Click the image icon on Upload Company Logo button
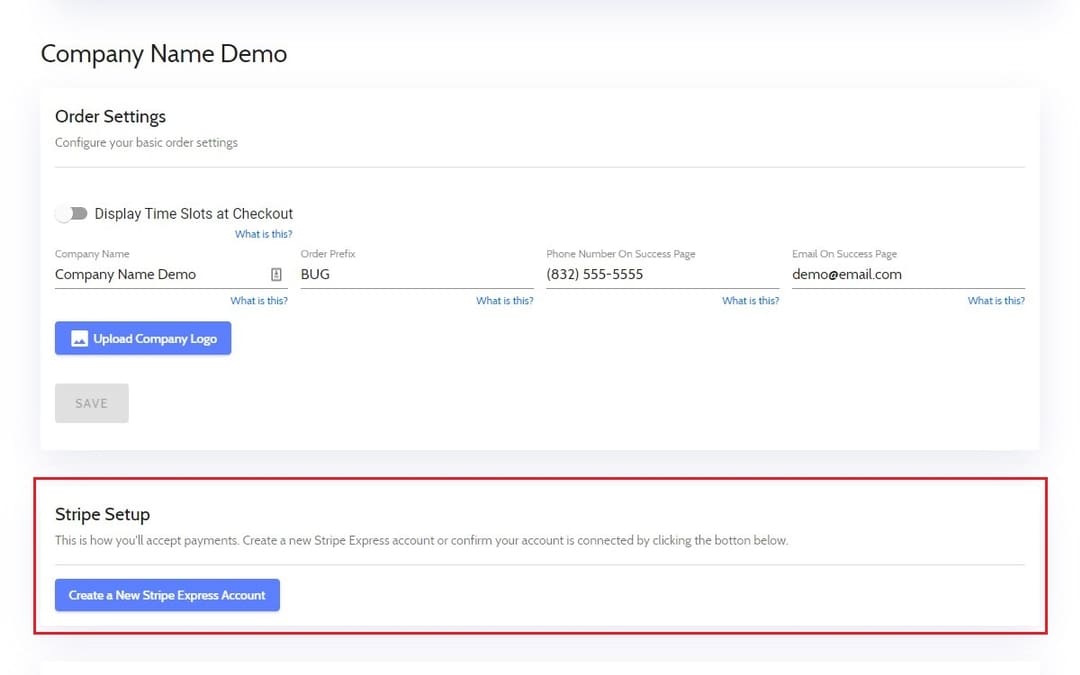1080x675 pixels. [78, 338]
